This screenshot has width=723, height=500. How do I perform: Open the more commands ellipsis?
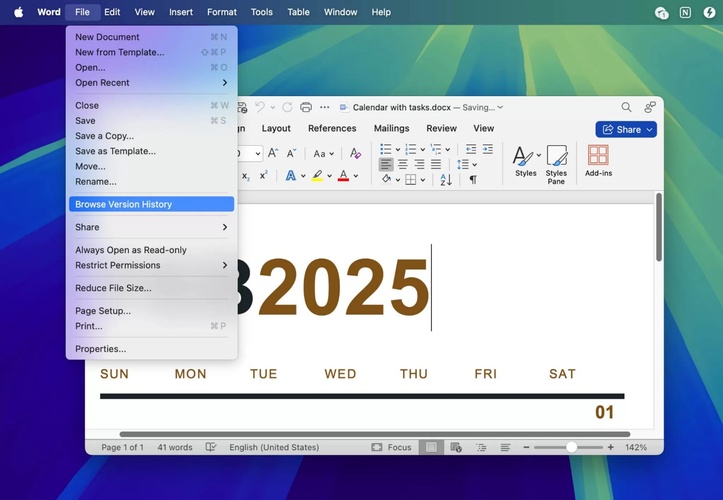tap(325, 107)
